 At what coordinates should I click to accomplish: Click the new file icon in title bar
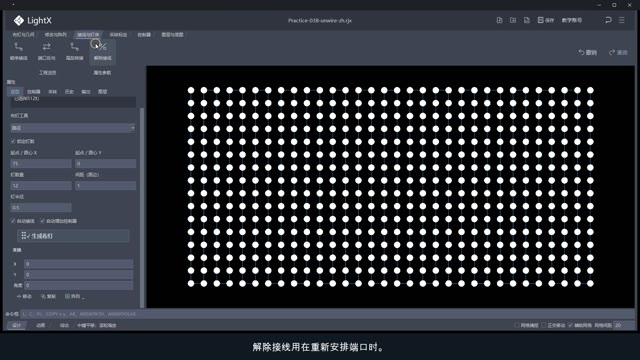point(499,20)
